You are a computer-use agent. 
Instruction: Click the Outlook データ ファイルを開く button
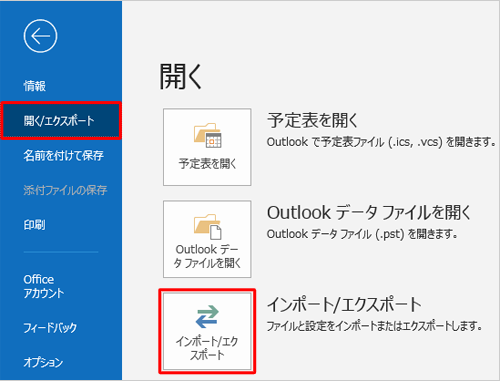207,239
